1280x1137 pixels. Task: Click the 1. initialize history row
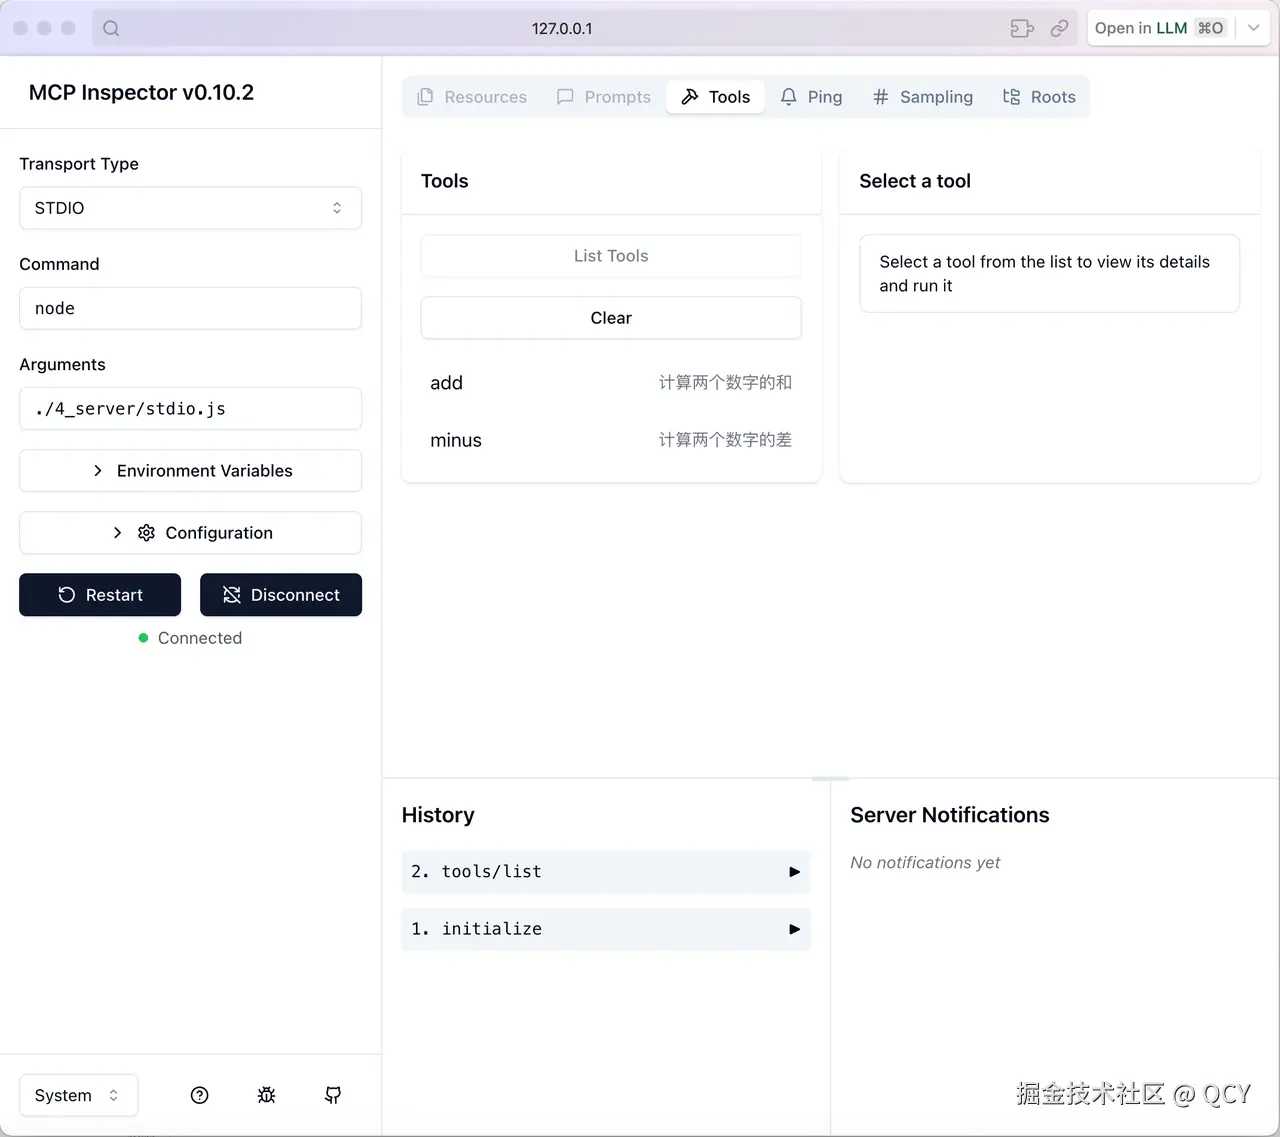[x=606, y=929]
